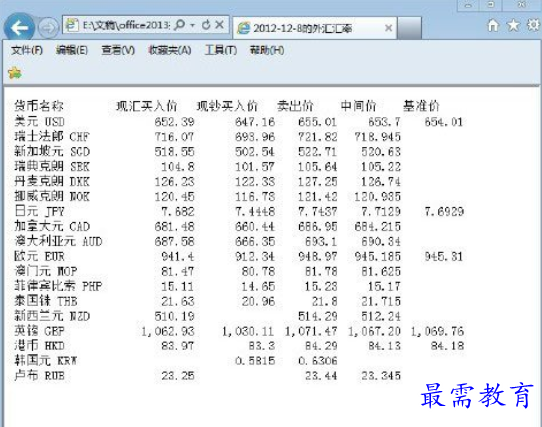Image resolution: width=542 pixels, height=427 pixels.
Task: Click the 新加坡元 SGD row label
Action: [x=52, y=151]
